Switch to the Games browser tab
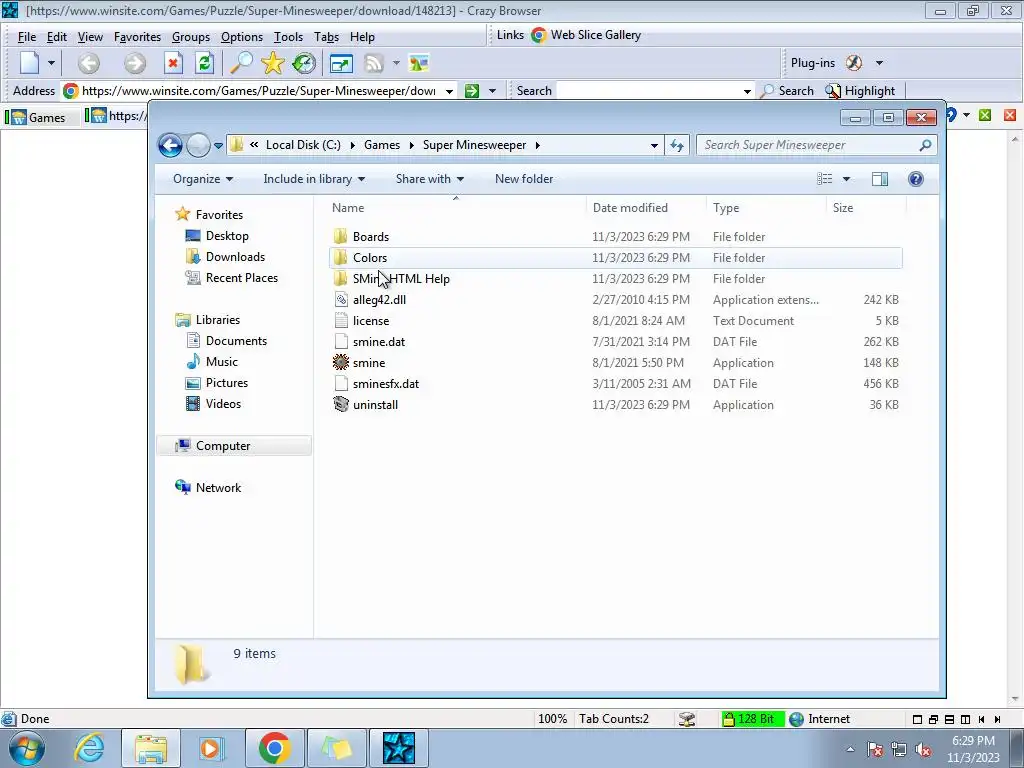This screenshot has width=1024, height=768. 39,118
